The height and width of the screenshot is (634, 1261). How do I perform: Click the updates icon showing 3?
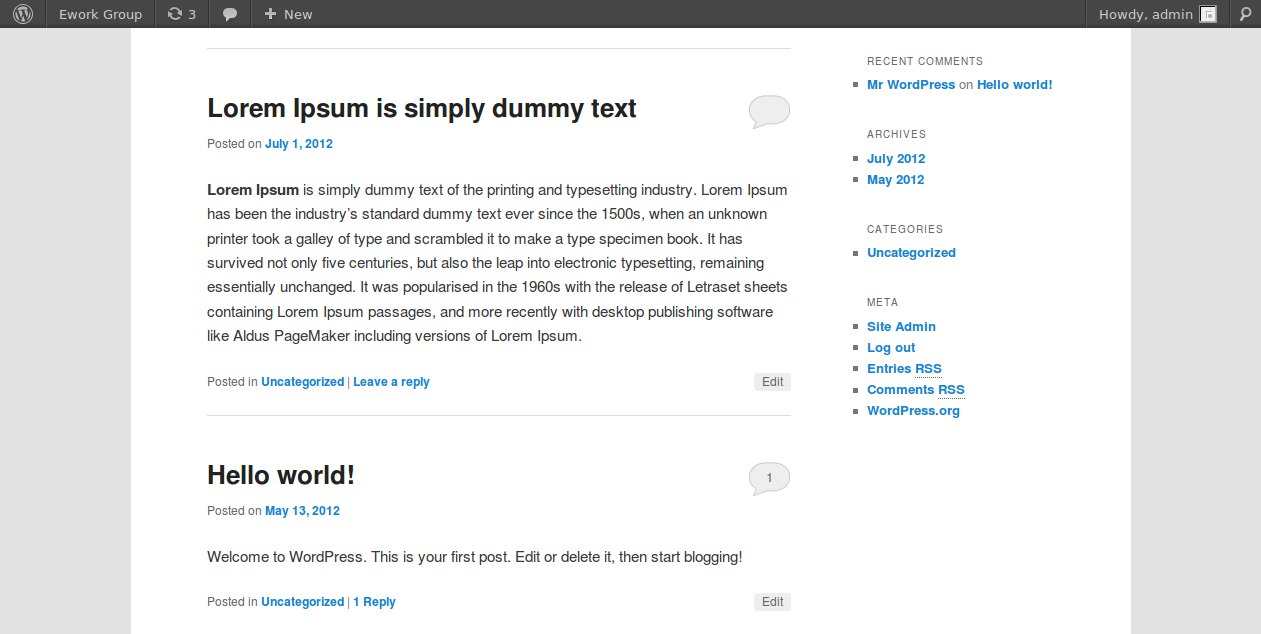coord(181,14)
